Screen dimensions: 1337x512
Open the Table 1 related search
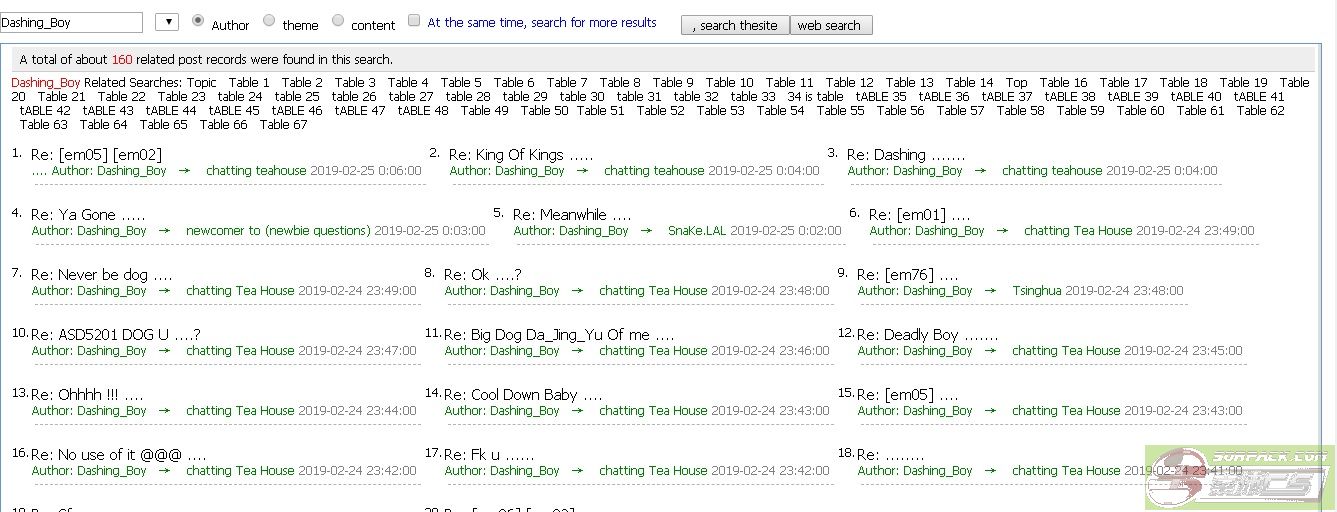[249, 82]
